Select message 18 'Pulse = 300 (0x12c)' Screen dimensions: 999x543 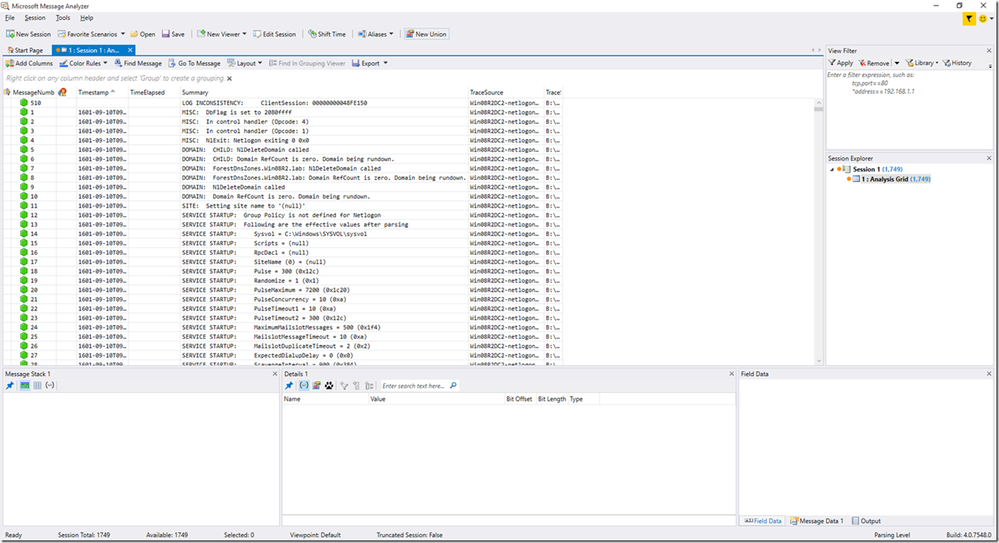pos(282,272)
